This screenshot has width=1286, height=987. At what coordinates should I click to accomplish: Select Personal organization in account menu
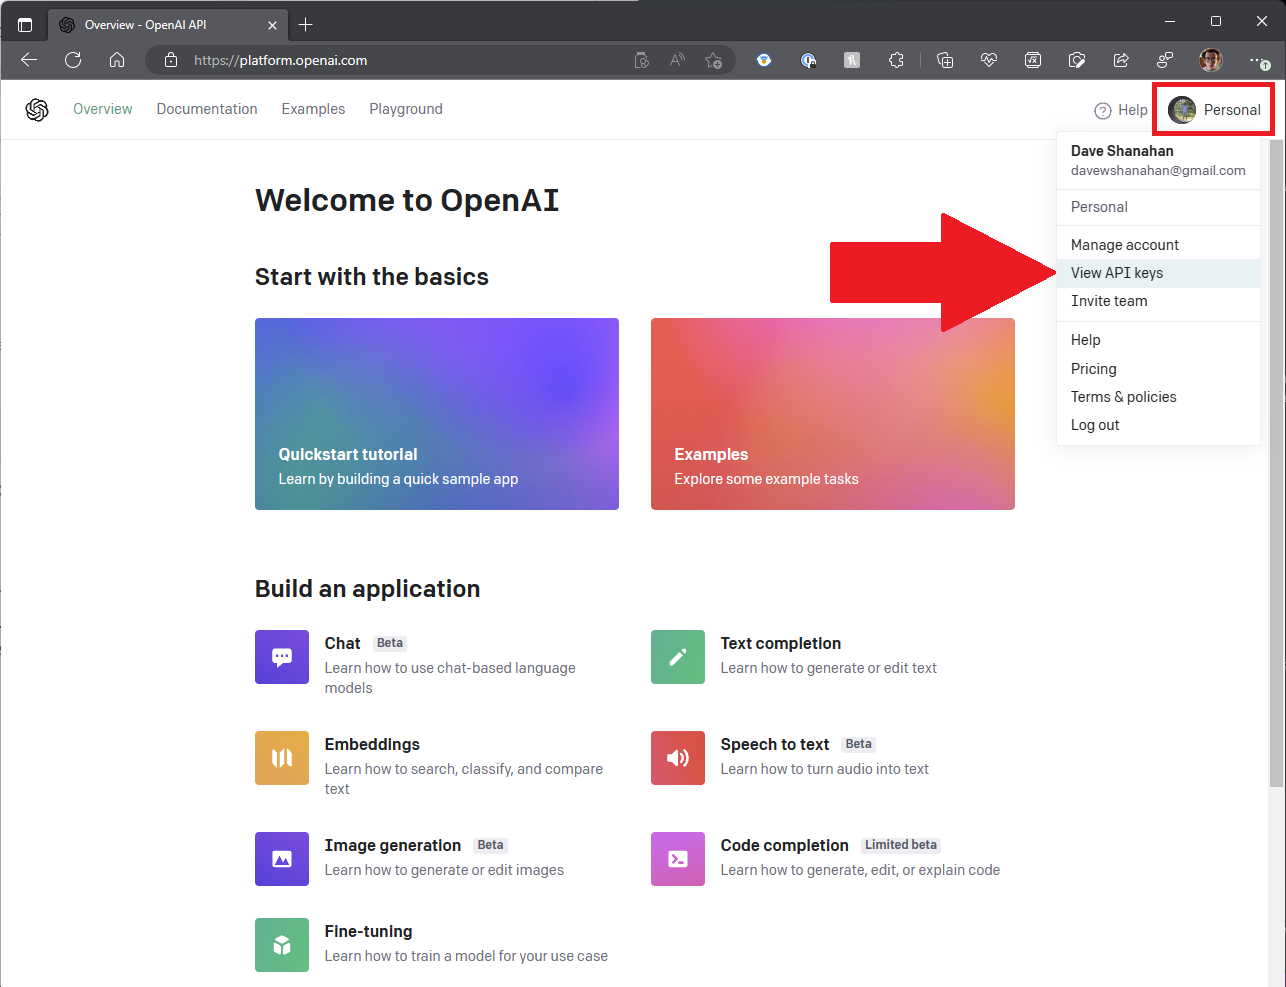point(1158,207)
